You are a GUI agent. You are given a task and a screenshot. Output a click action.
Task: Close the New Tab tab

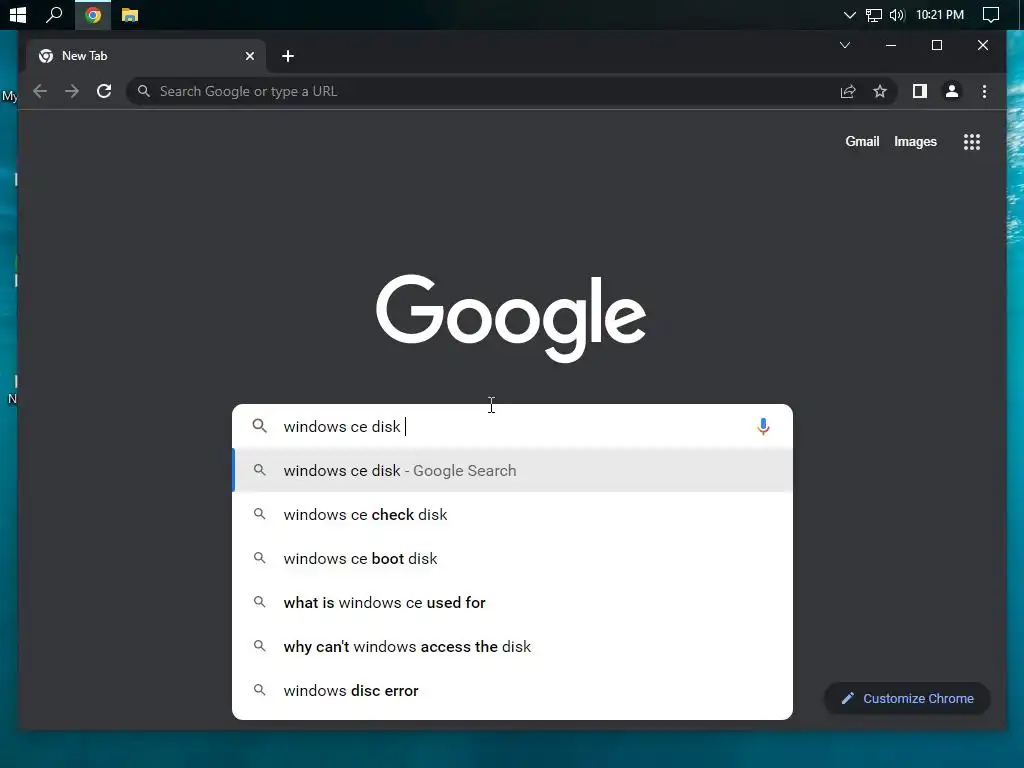coord(249,56)
